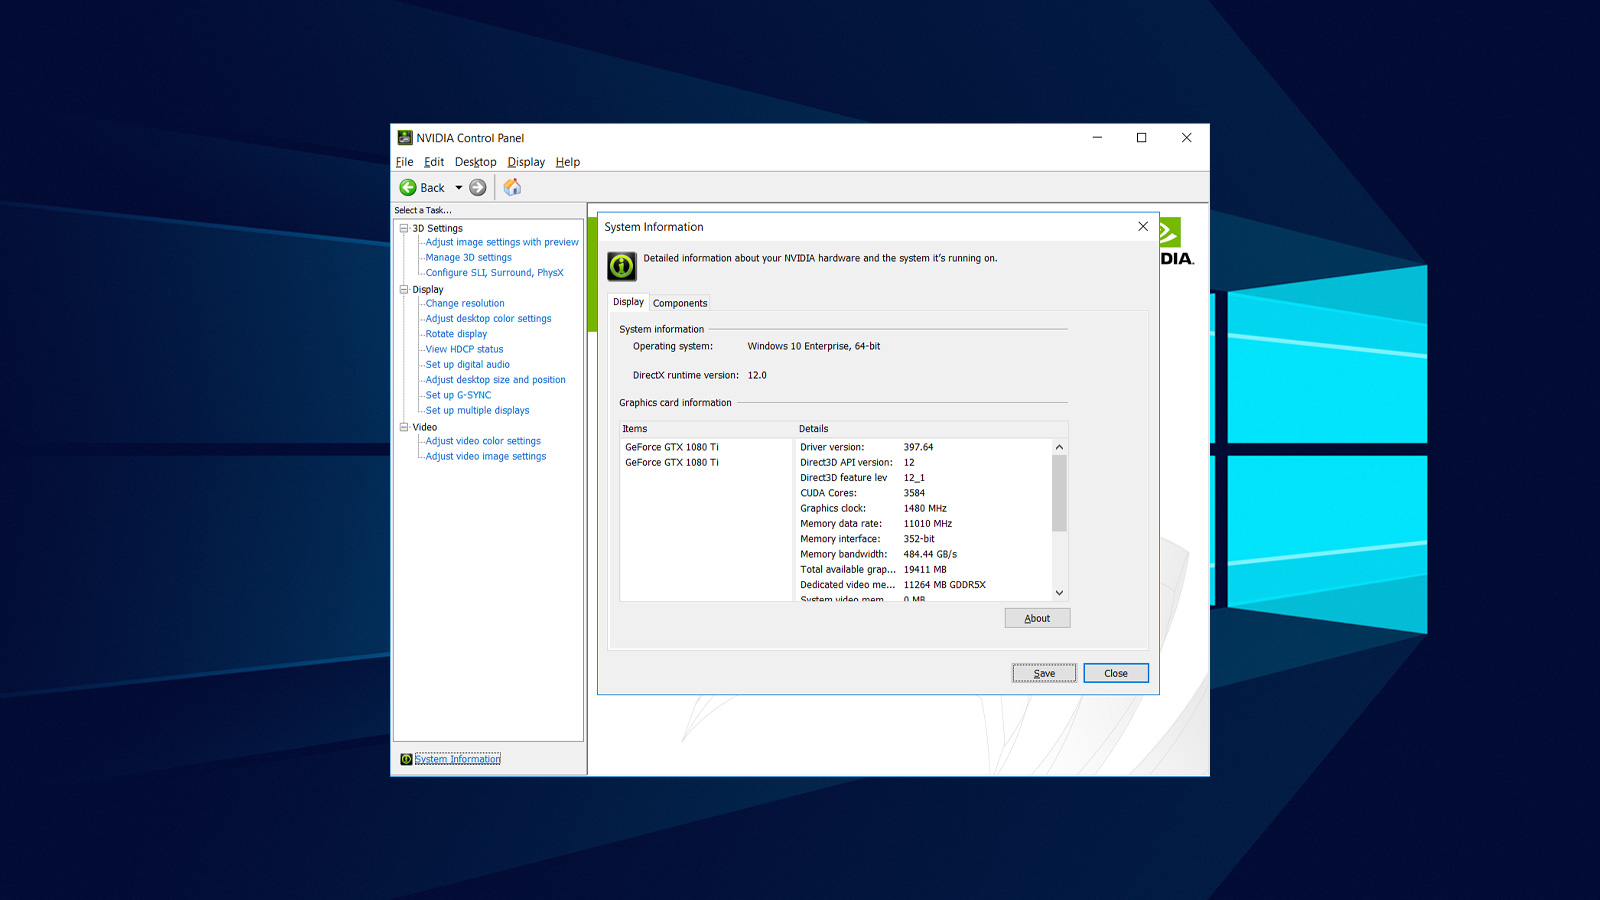
Task: Click the Memory bandwidth value 484.44 GB/s
Action: (930, 554)
